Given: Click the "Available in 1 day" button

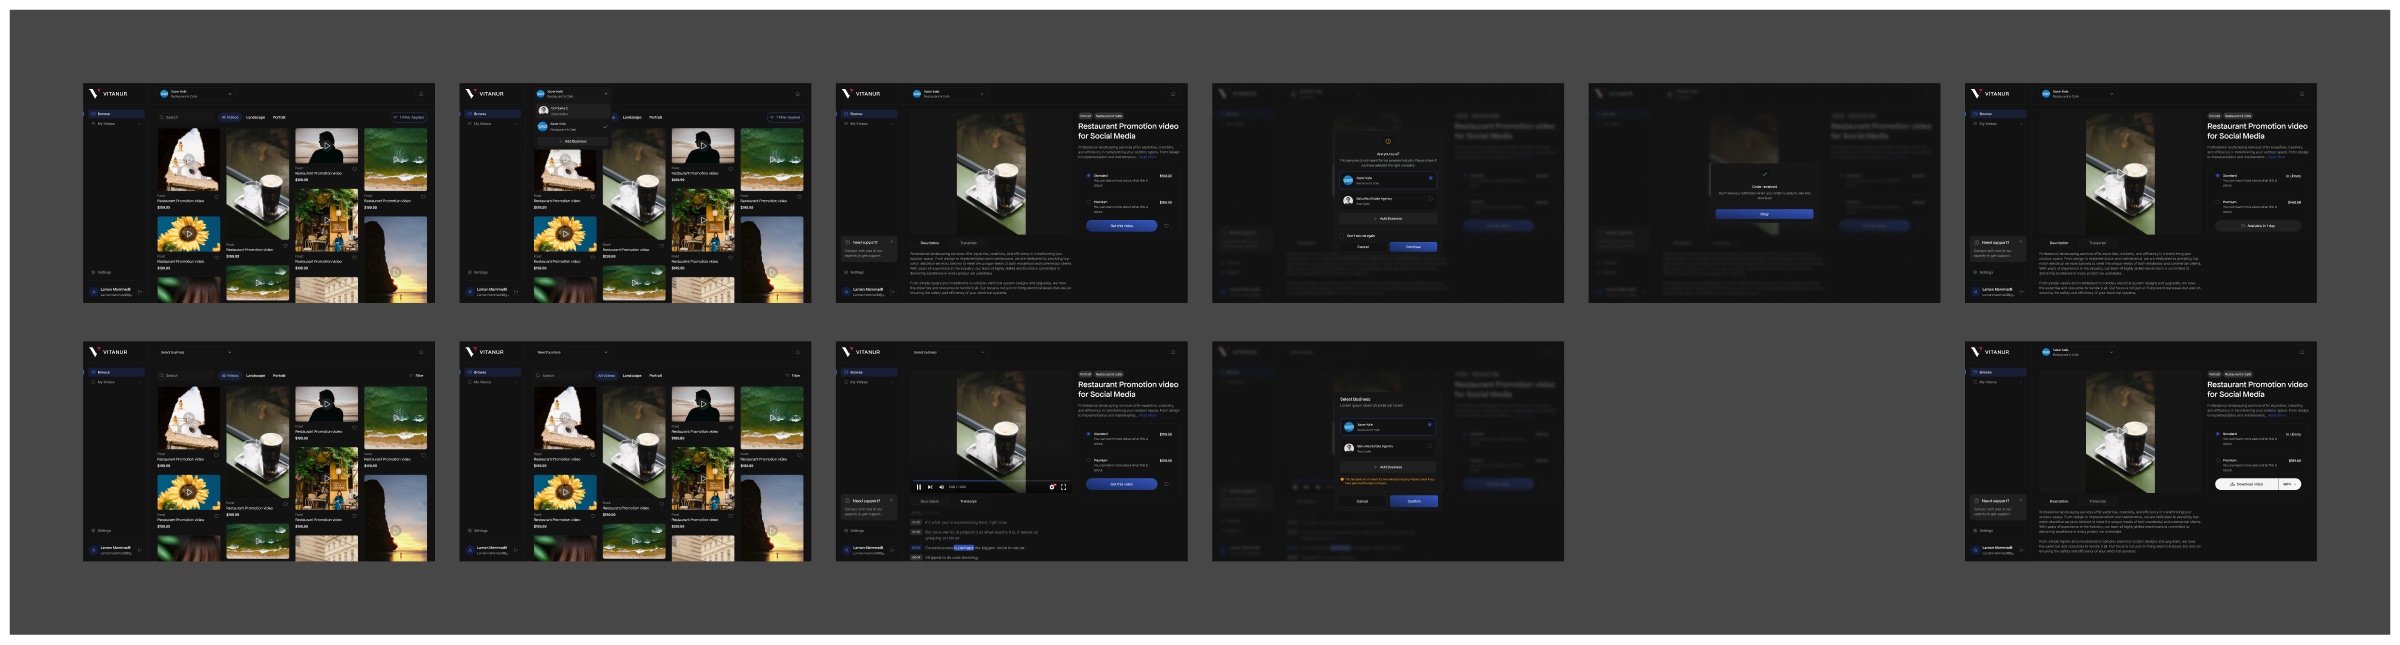Looking at the screenshot, I should pos(2258,226).
